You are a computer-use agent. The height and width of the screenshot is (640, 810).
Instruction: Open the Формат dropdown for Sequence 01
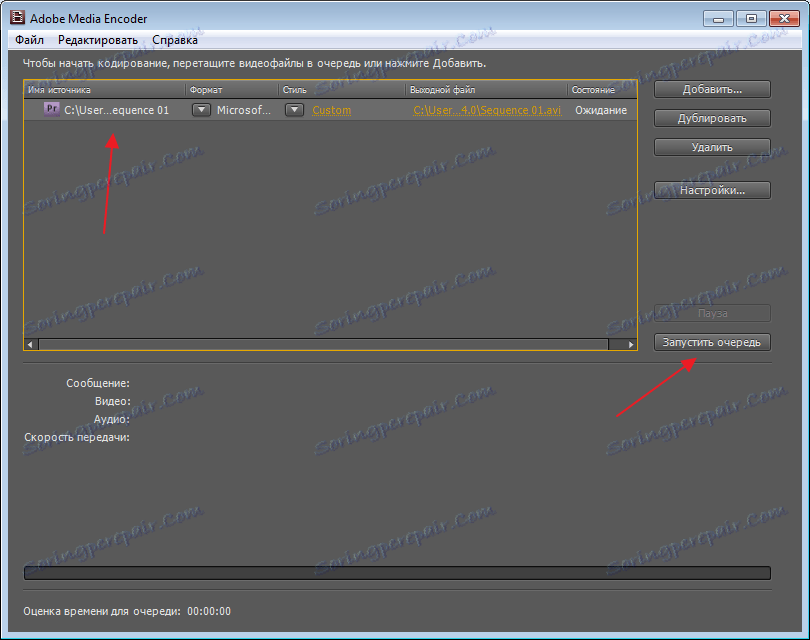tap(201, 110)
